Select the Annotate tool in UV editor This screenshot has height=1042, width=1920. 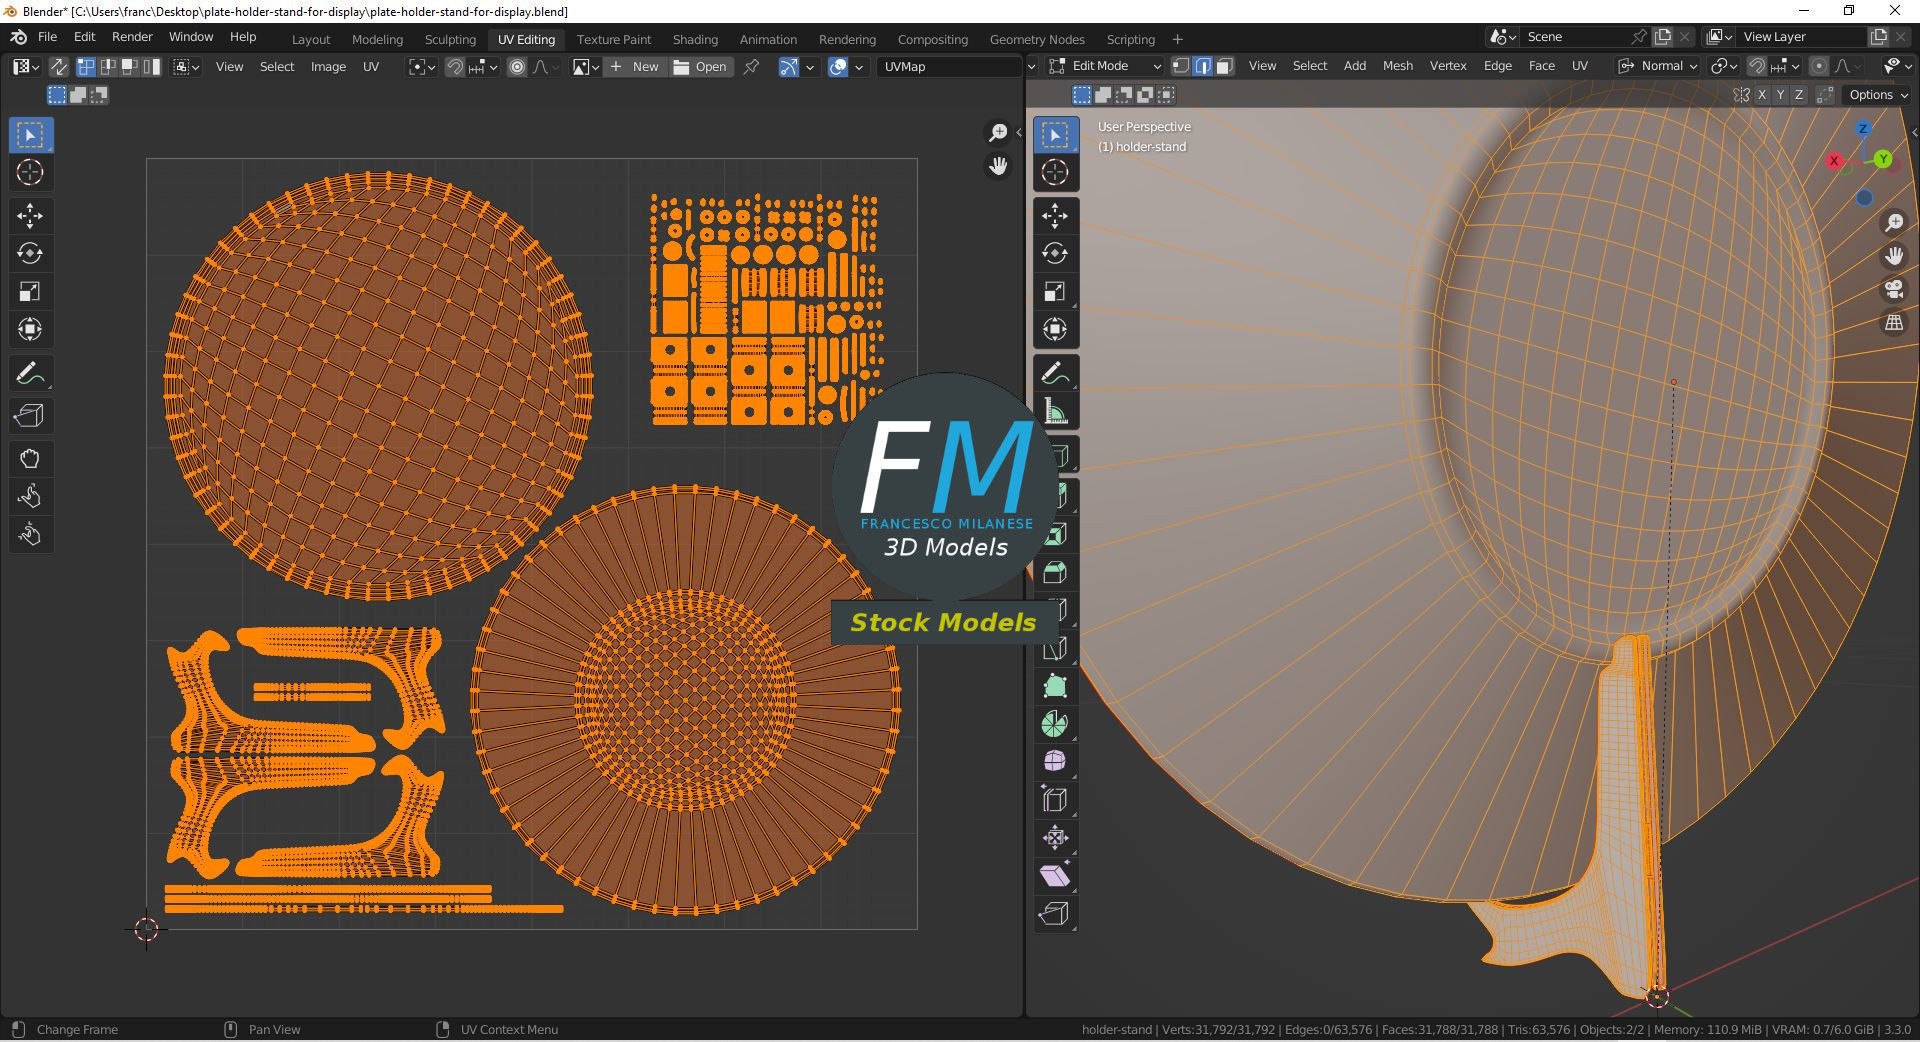[x=30, y=373]
